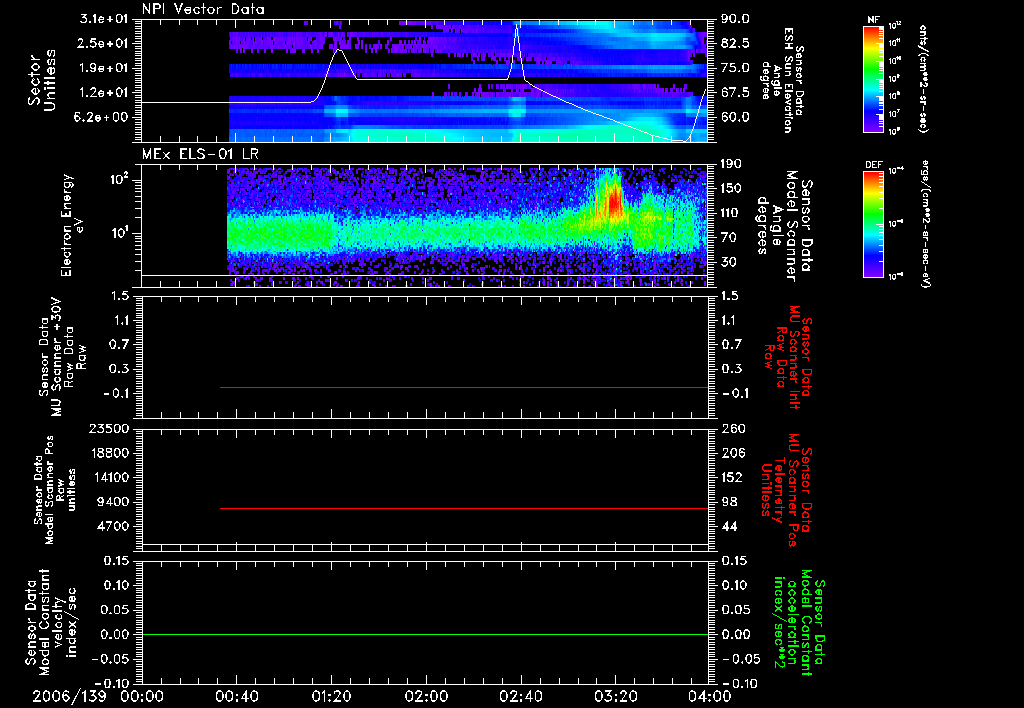Image resolution: width=1024 pixels, height=708 pixels.
Task: Click the '260' telemetry tick label
Action: coord(731,428)
